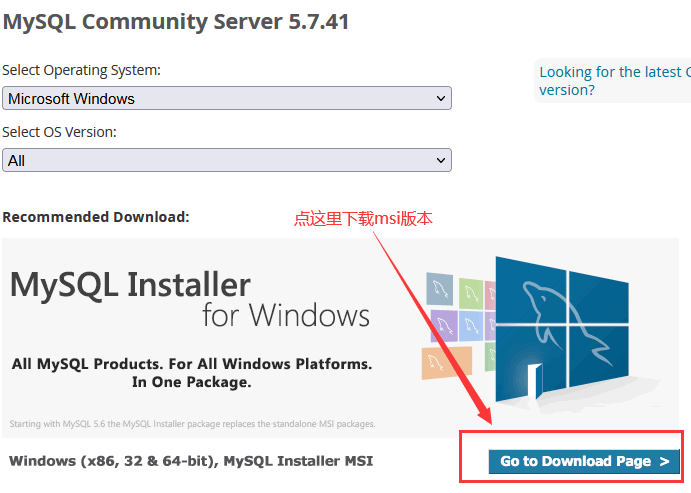This screenshot has height=493, width=691.
Task: Click the 'Select OS Version:' label
Action: pos(59,132)
